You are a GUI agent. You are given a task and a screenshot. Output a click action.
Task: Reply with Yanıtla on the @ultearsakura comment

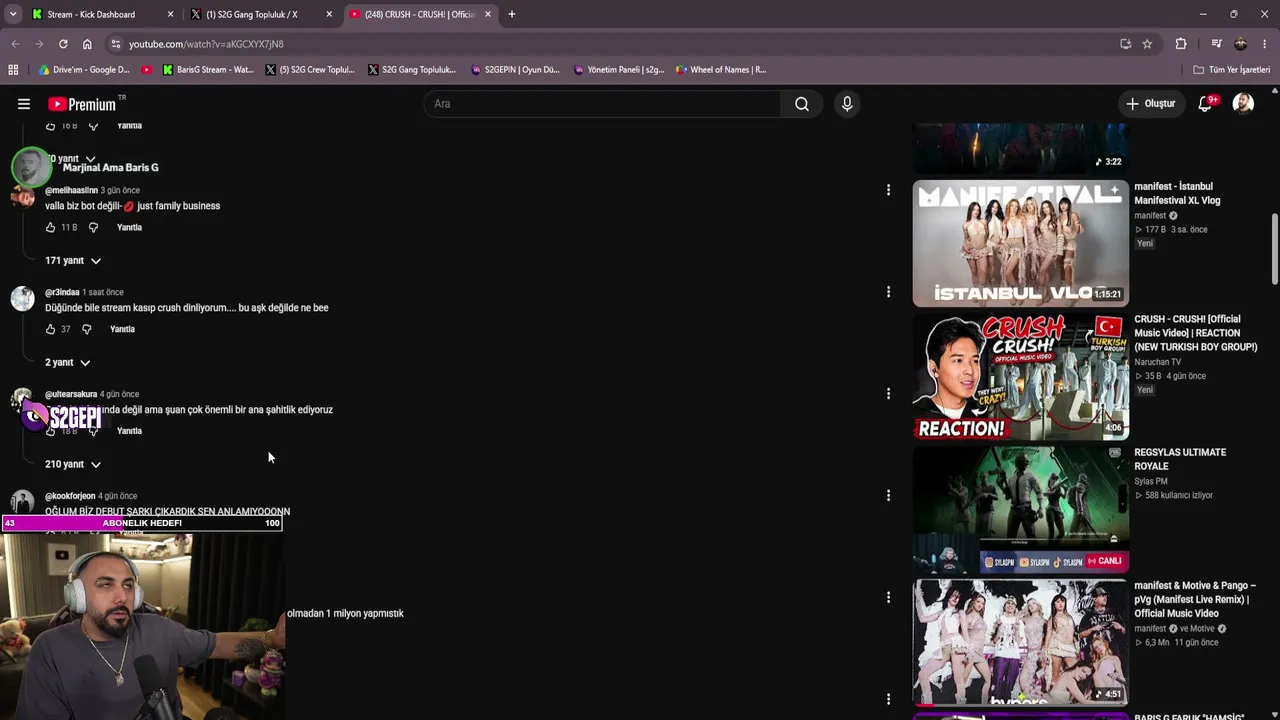point(129,431)
